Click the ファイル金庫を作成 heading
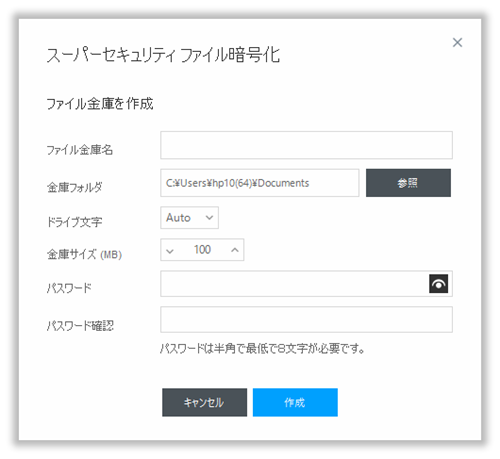The image size is (500, 459). pyautogui.click(x=100, y=104)
